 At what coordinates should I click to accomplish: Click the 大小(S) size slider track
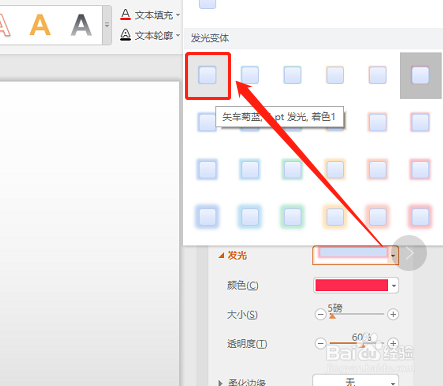coord(357,314)
